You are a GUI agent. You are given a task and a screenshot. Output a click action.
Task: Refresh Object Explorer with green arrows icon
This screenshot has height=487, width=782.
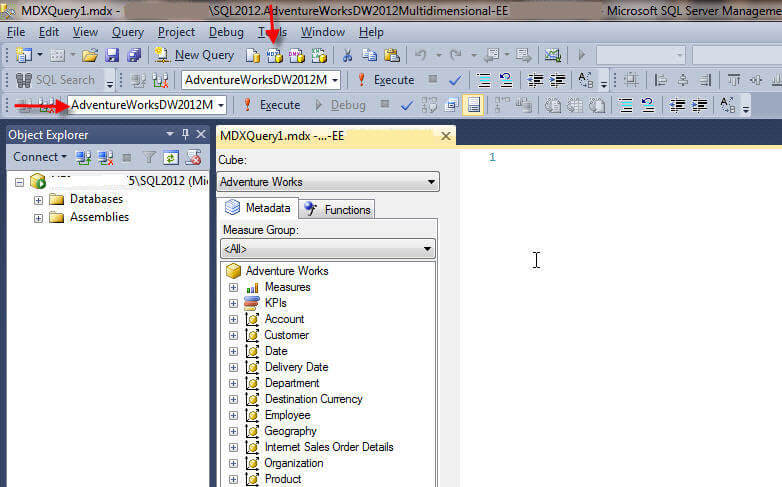[x=171, y=158]
